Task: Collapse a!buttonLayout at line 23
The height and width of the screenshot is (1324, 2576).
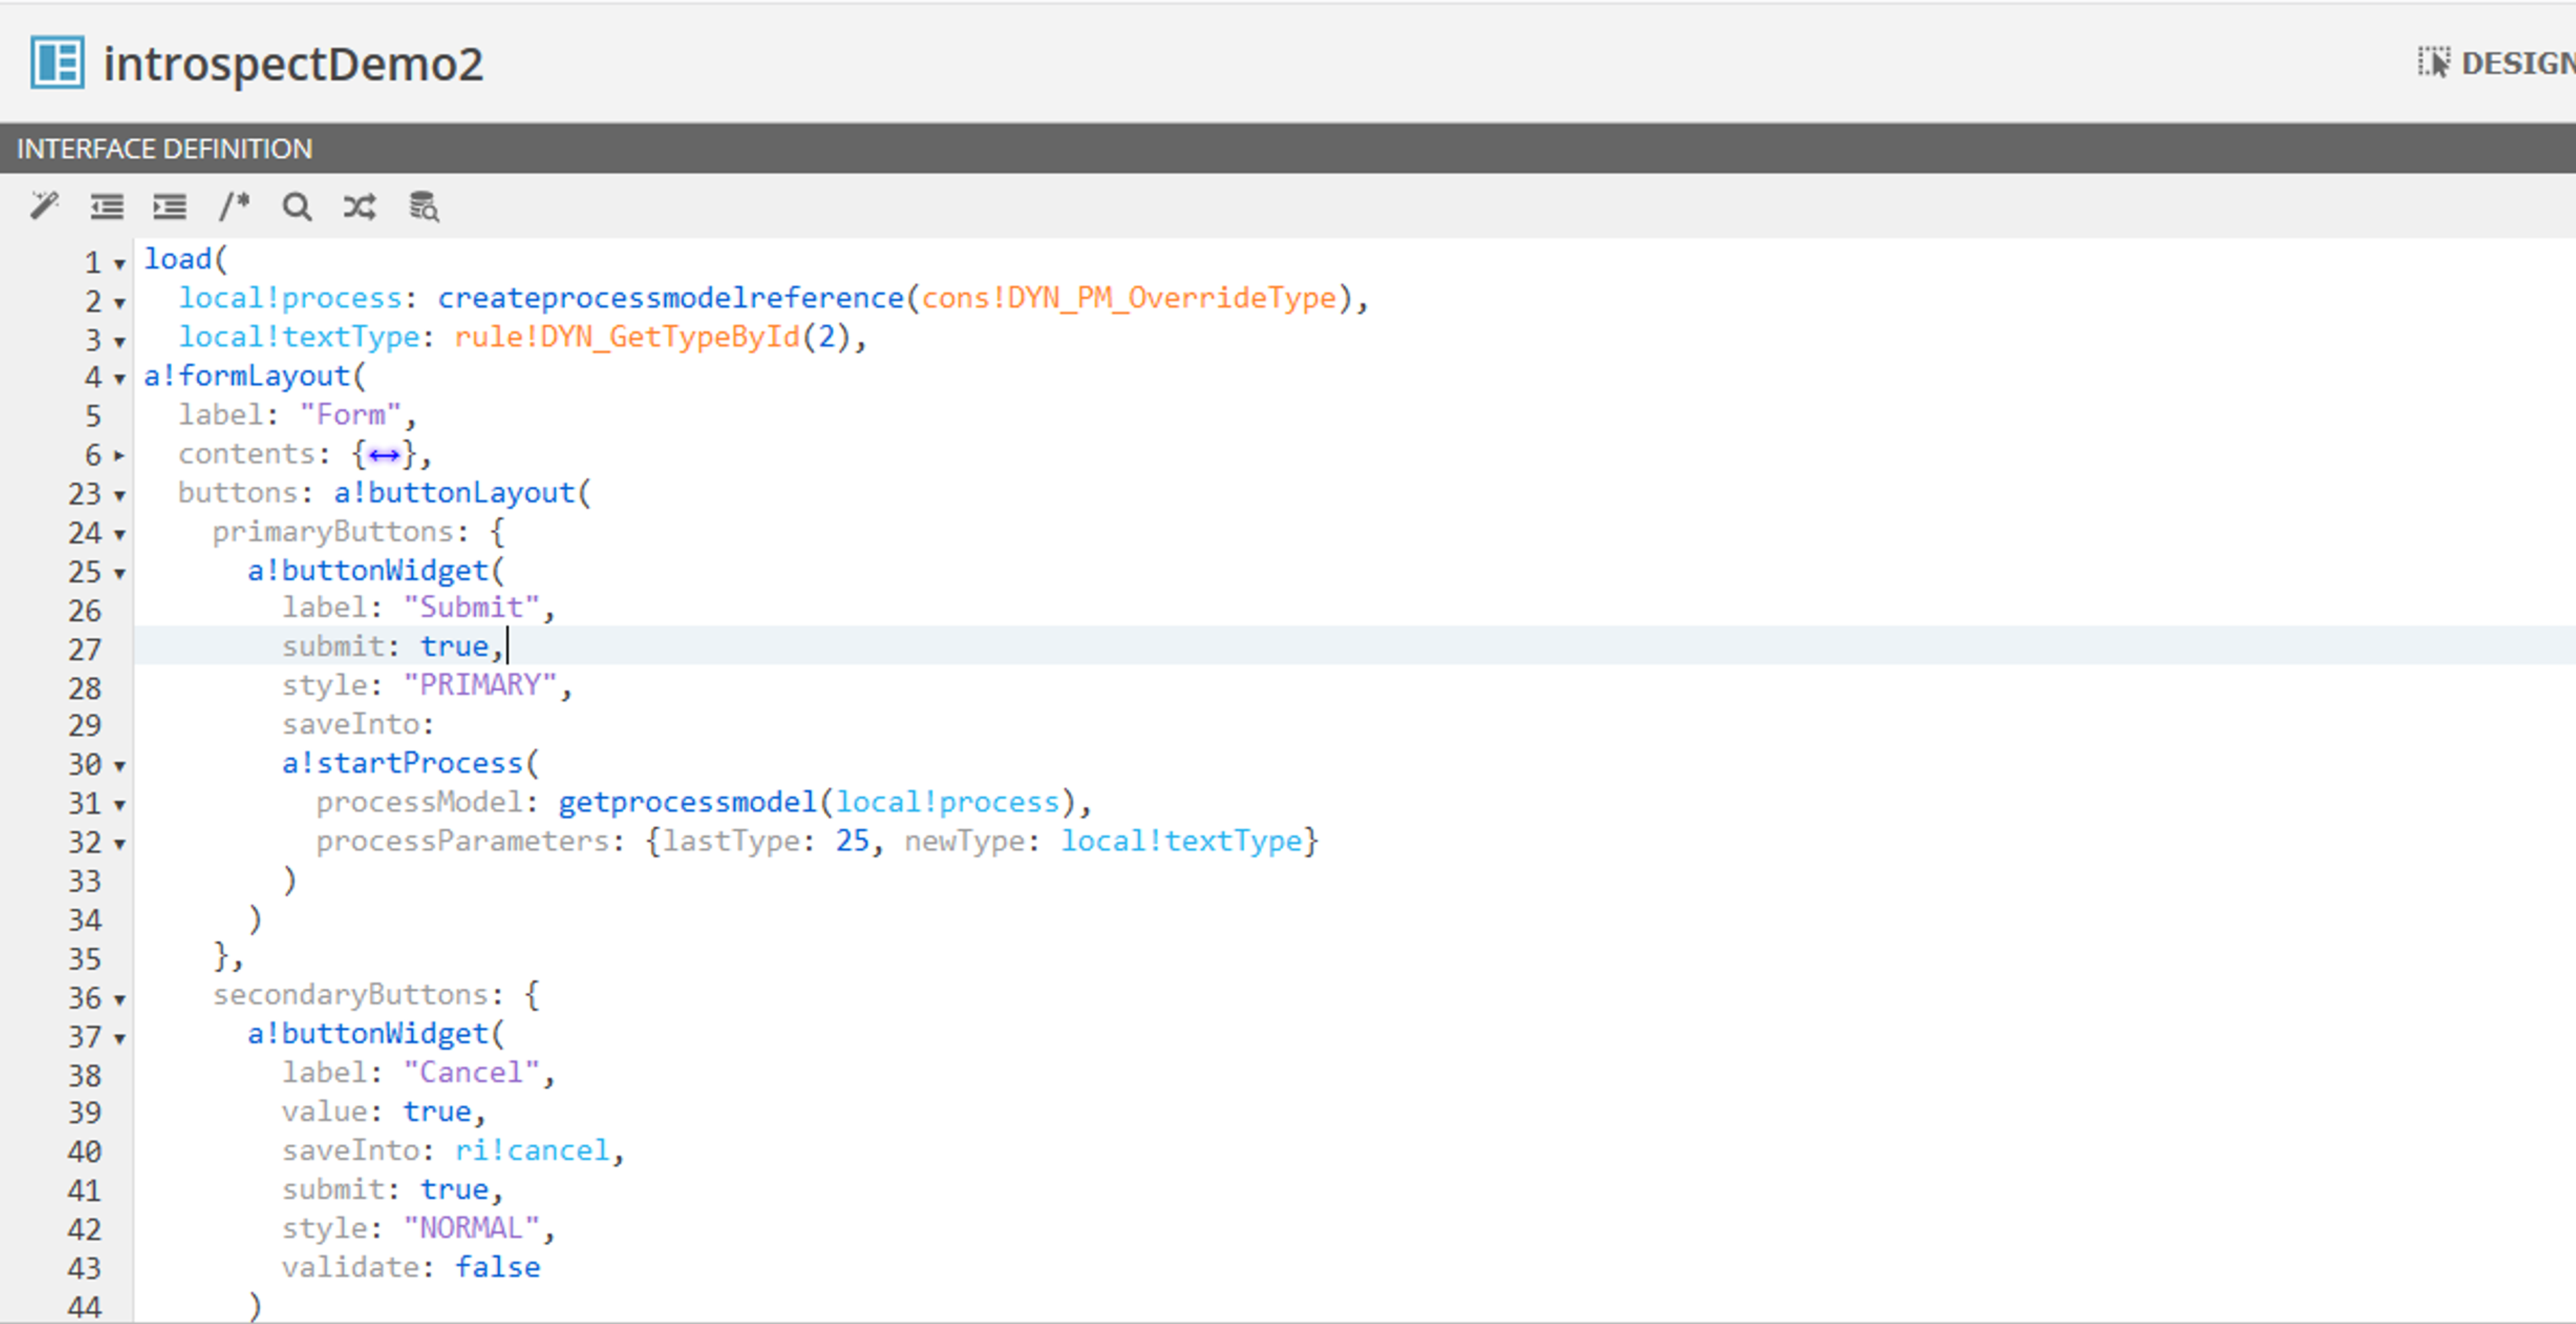Action: tap(120, 496)
